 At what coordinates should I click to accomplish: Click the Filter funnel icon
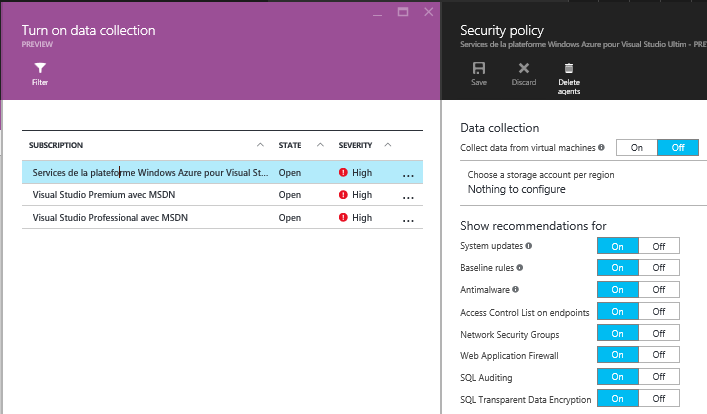tap(40, 68)
